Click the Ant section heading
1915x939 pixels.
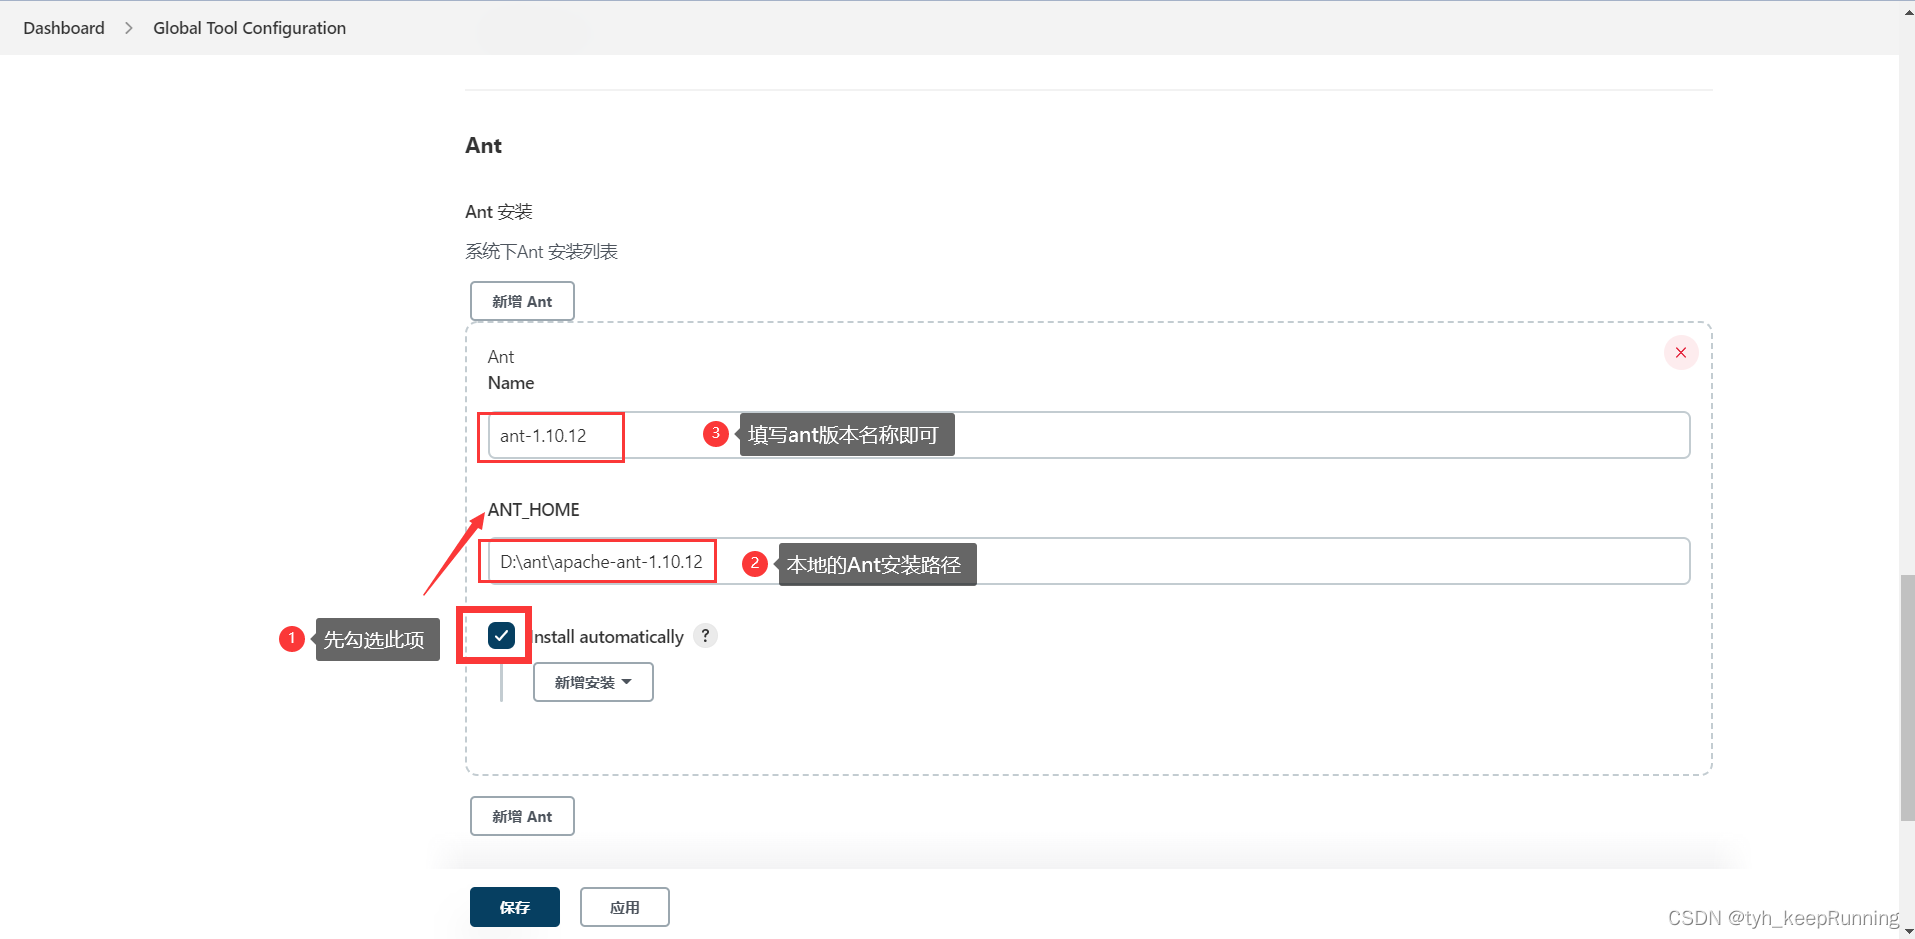484,146
